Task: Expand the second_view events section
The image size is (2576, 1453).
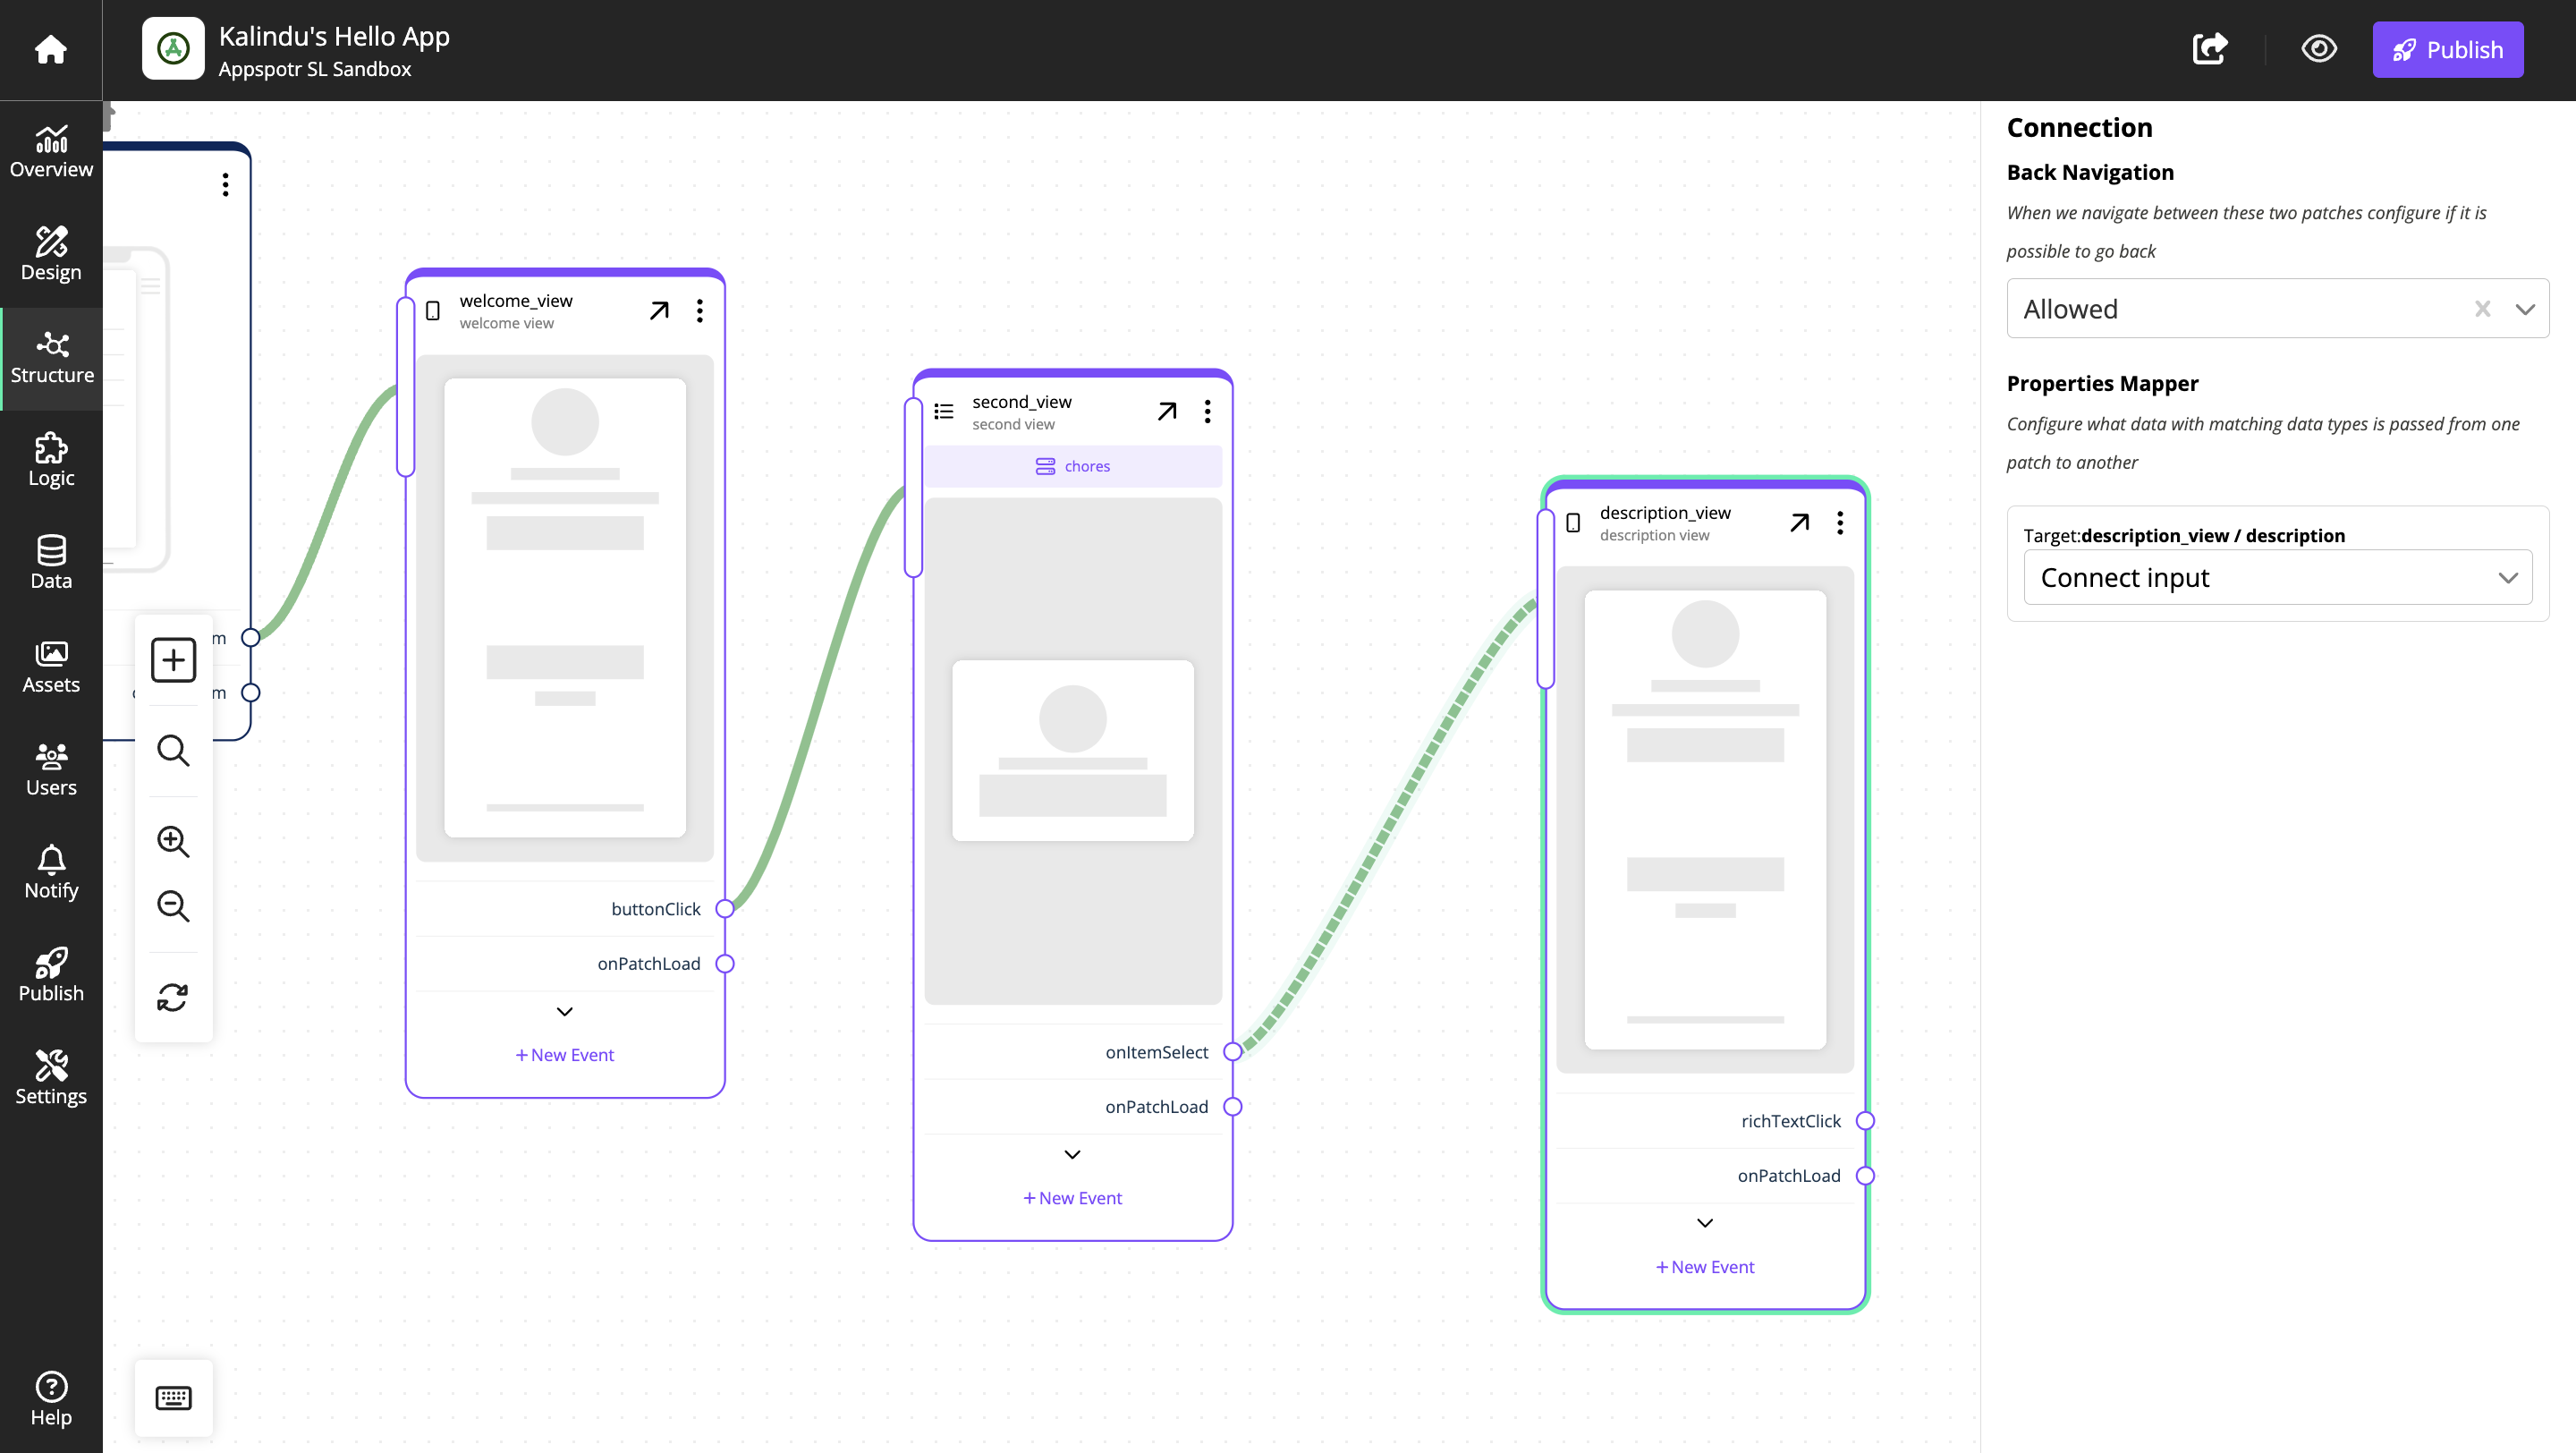Action: pos(1072,1154)
